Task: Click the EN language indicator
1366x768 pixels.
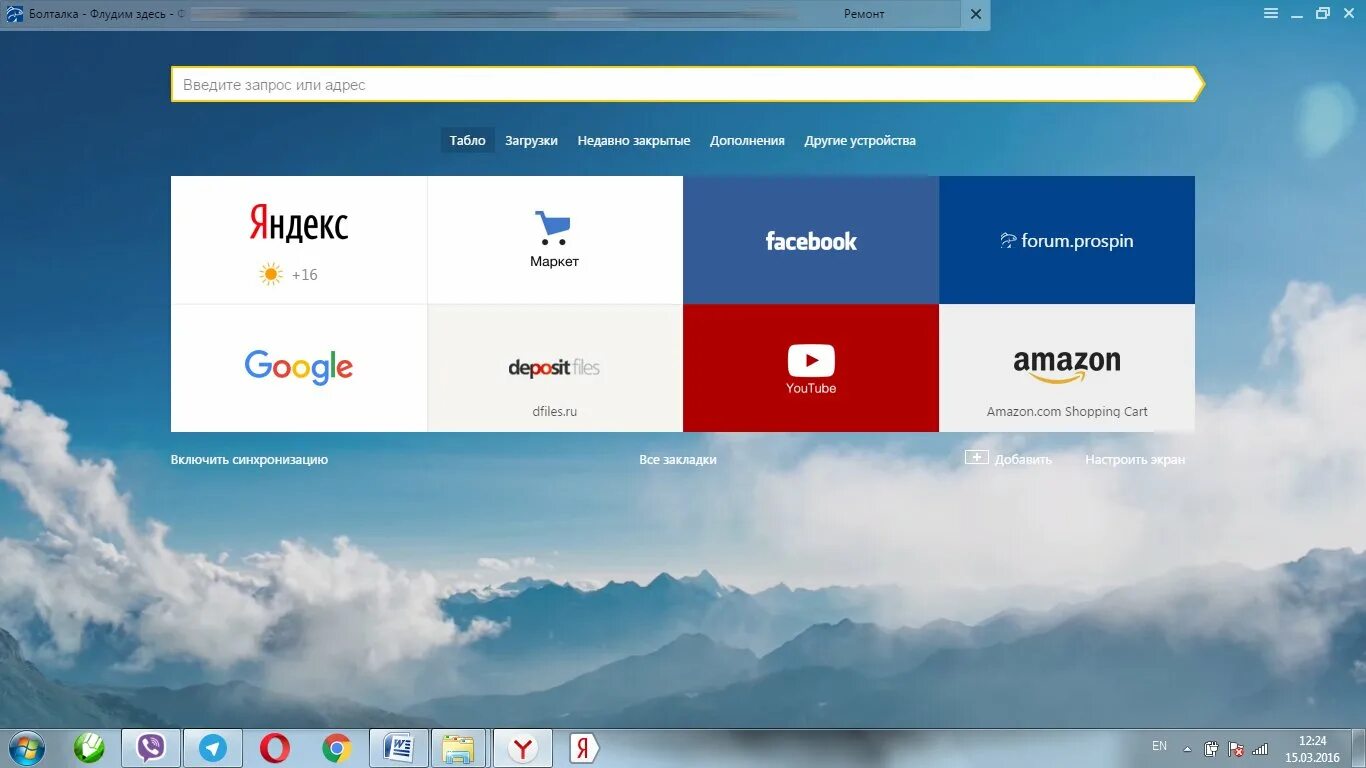Action: click(x=1159, y=746)
